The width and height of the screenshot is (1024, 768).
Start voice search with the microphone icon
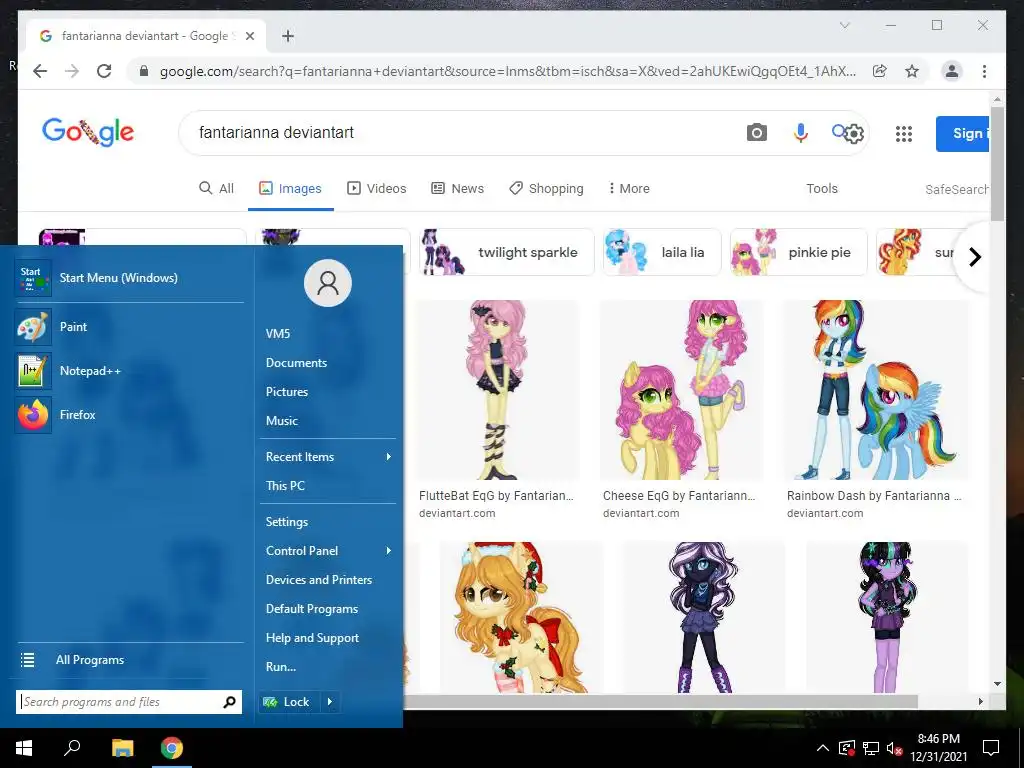click(x=801, y=133)
